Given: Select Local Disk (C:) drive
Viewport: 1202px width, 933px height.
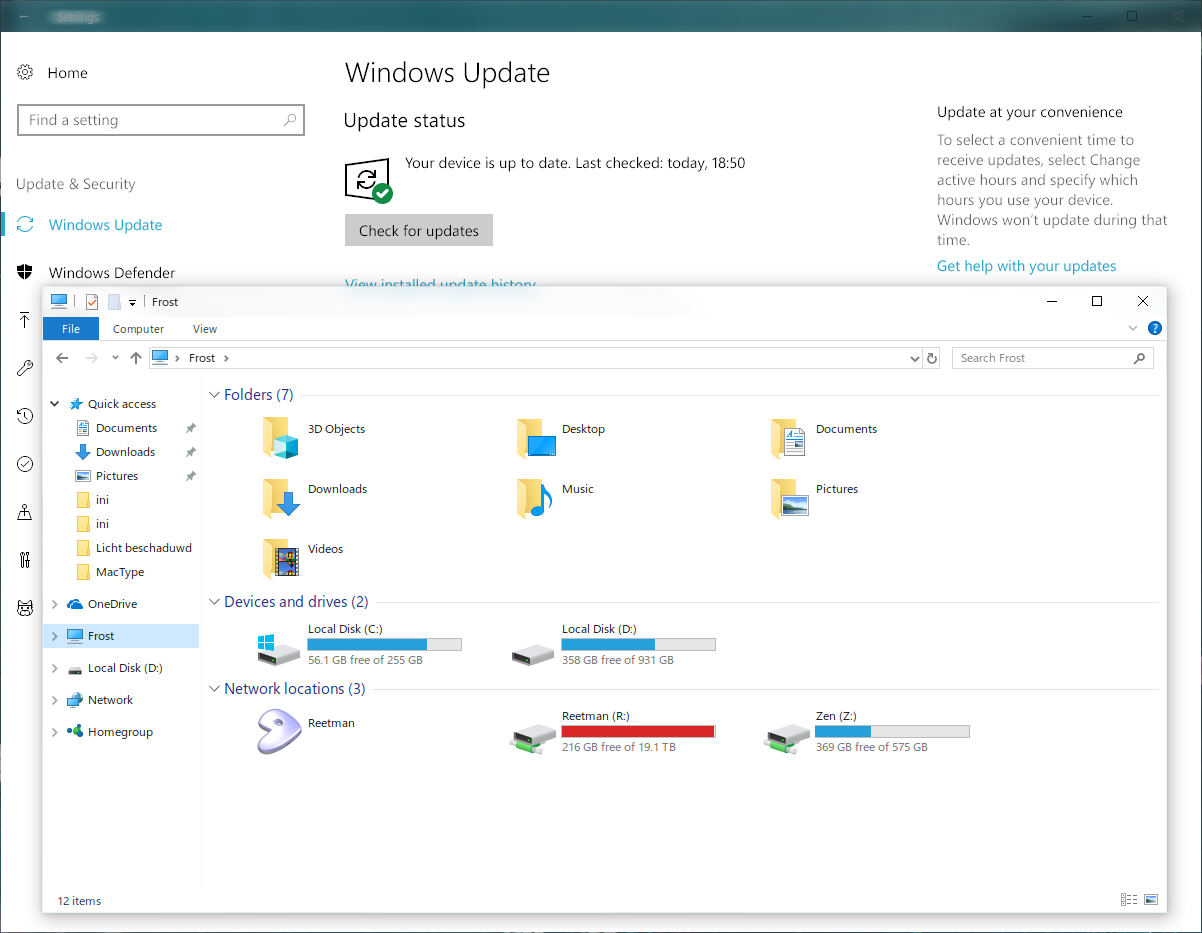Looking at the screenshot, I should tap(358, 645).
